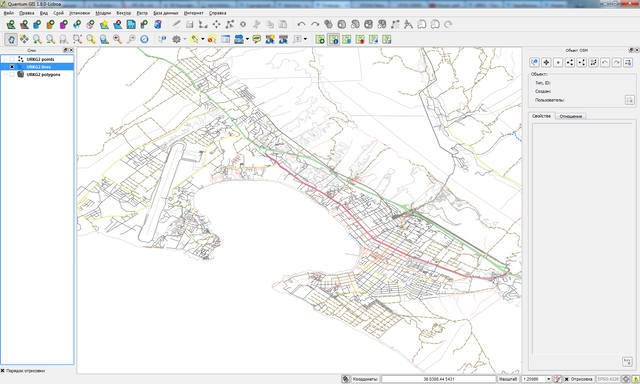Open the Файл menu
640x384 pixels.
tap(9, 13)
